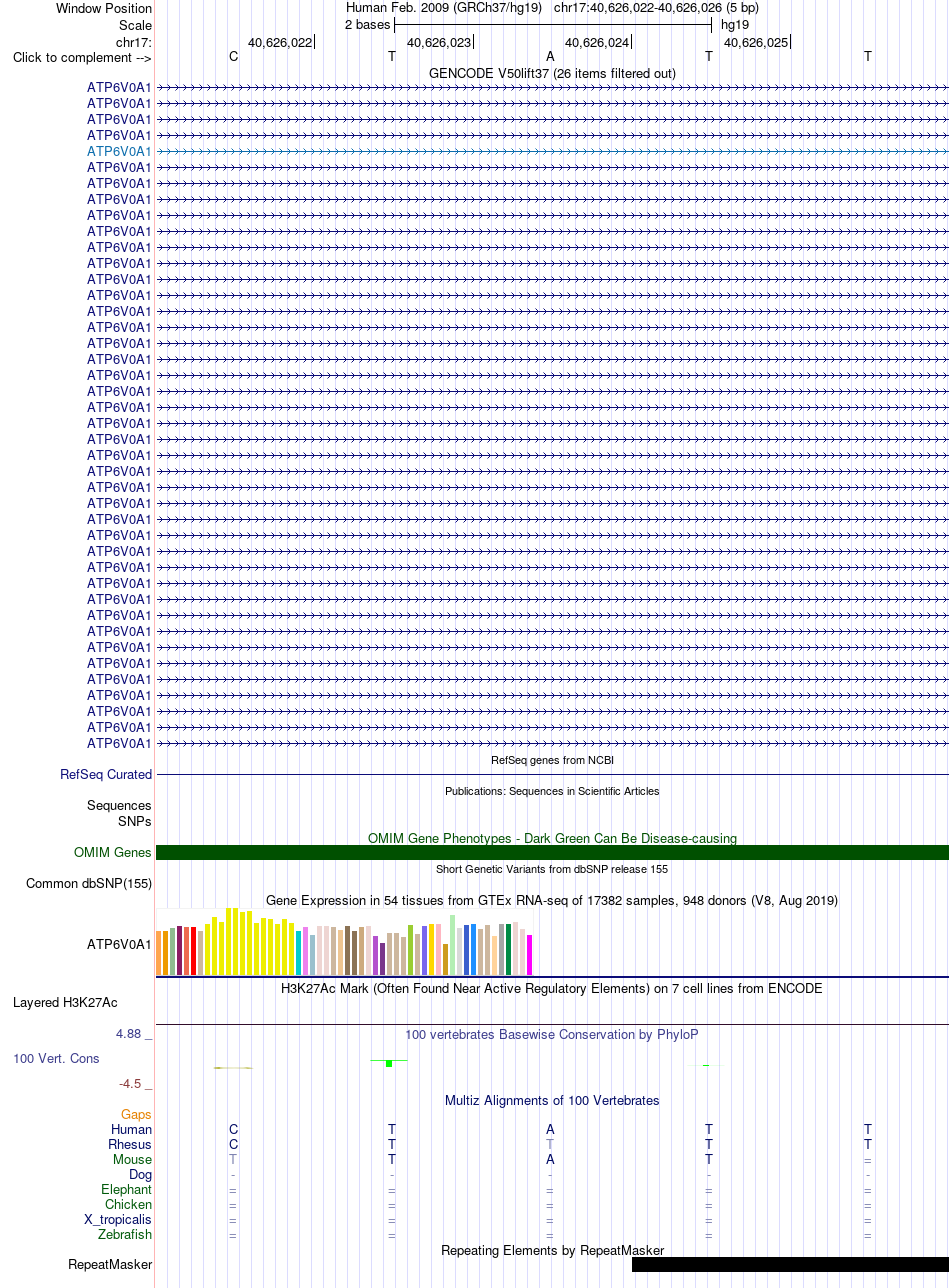Open the Common dbSNP(155) track label
The height and width of the screenshot is (1288, 950).
(89, 884)
